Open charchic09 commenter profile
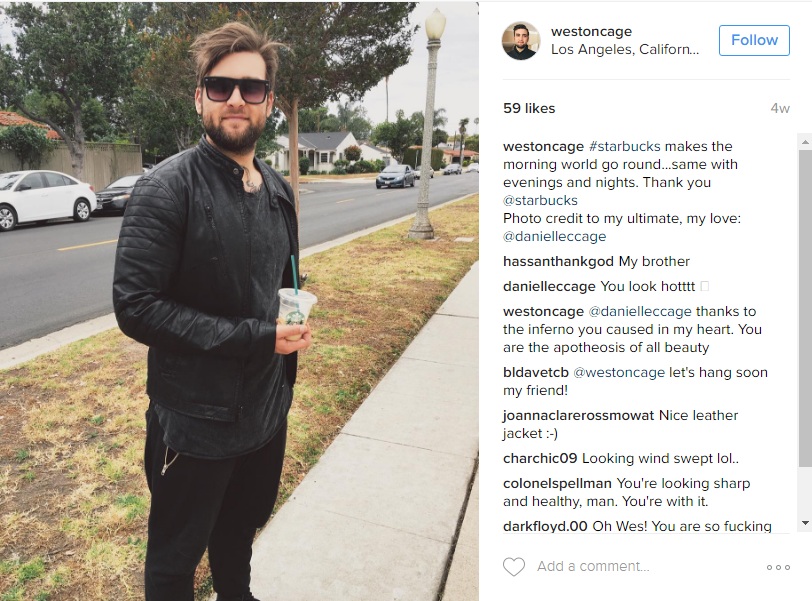This screenshot has width=812, height=601. click(x=540, y=459)
